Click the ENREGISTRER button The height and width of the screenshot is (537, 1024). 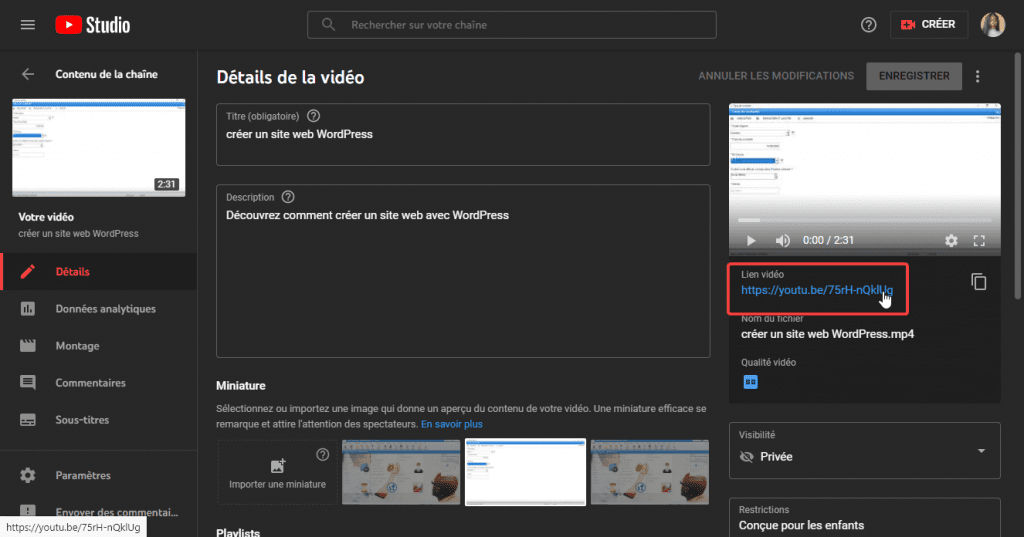[914, 76]
